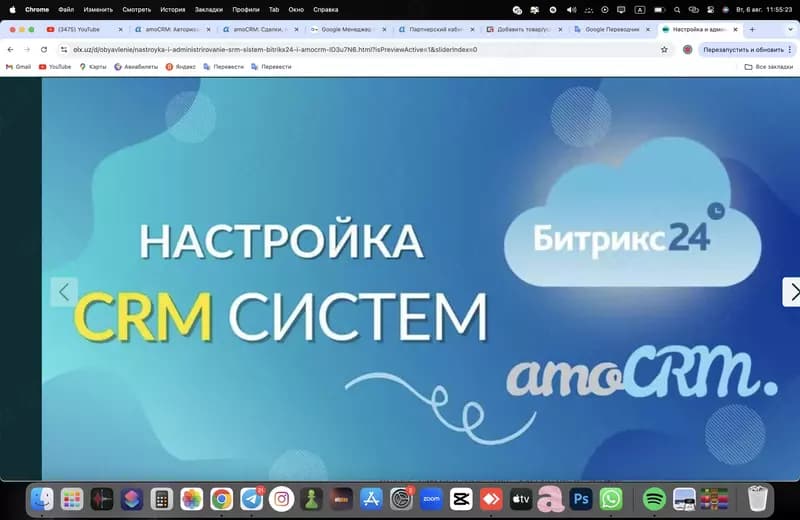Open Calculator from the Dock
800x520 pixels.
click(162, 499)
